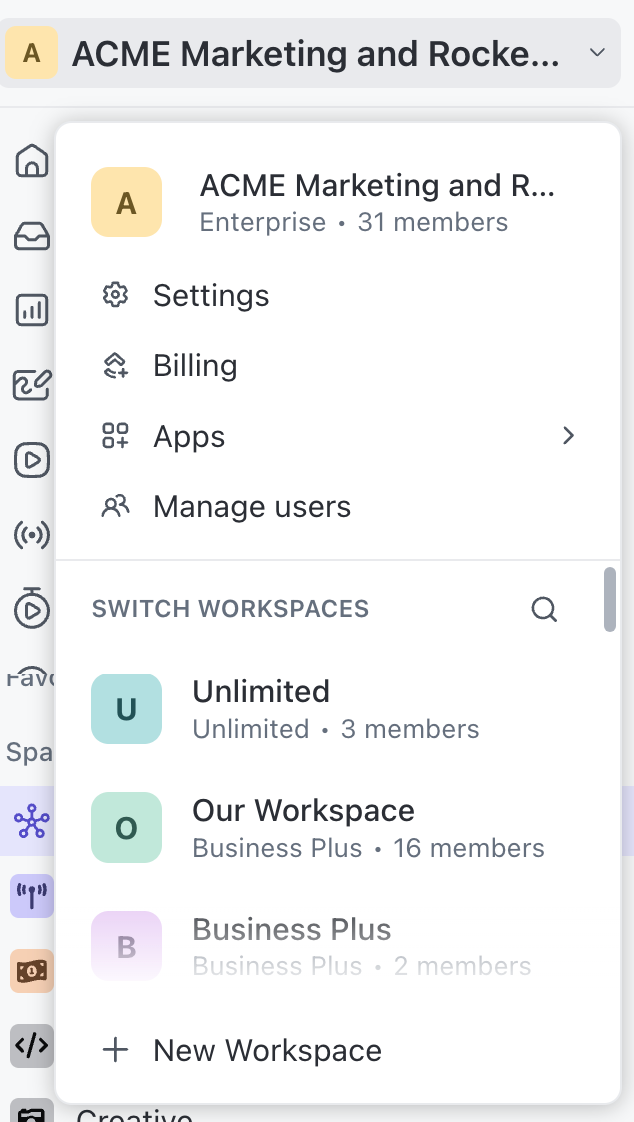Image resolution: width=634 pixels, height=1122 pixels.
Task: Open the Home icon in sidebar
Action: coord(32,160)
